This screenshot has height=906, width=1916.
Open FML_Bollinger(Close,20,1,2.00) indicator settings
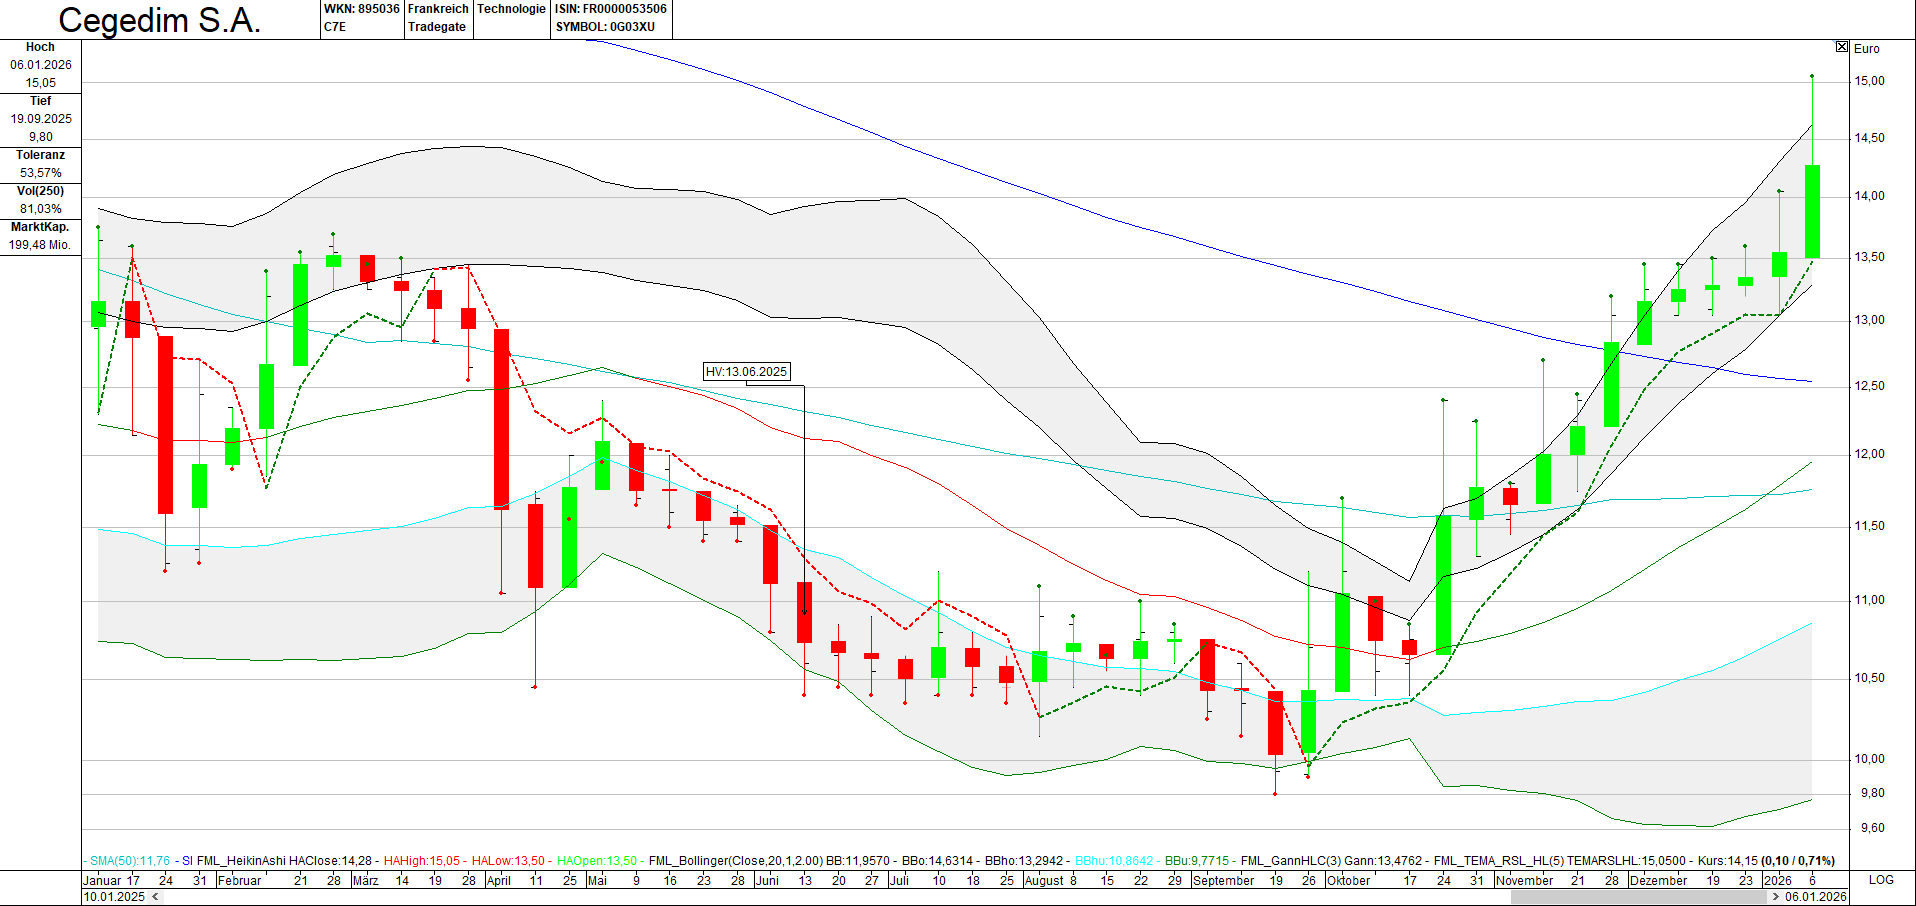735,861
